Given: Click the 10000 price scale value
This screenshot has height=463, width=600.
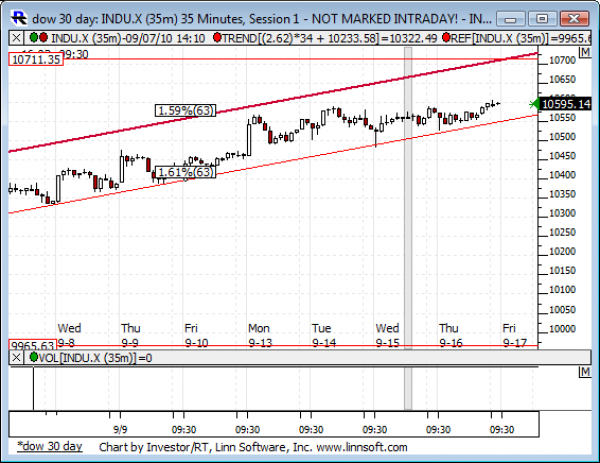Looking at the screenshot, I should [x=562, y=329].
